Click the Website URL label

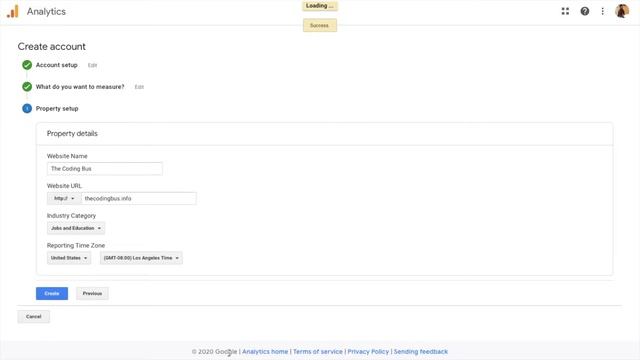[x=64, y=186]
